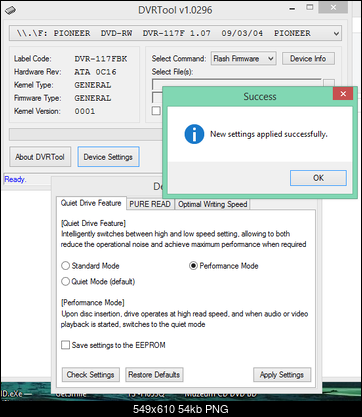Click the blue info icon in Success dialog
This screenshot has width=362, height=417.
[194, 134]
